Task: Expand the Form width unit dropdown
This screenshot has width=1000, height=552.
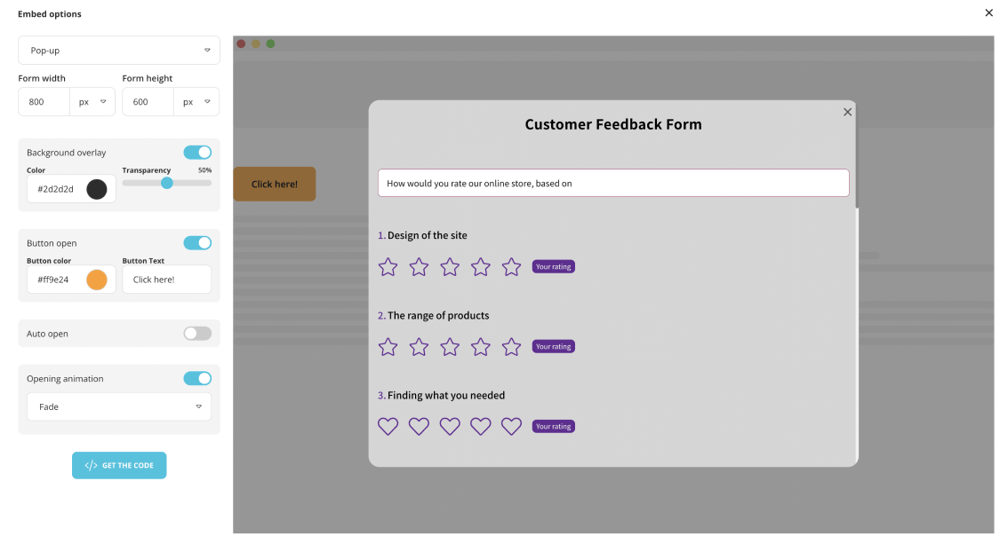Action: (x=92, y=102)
